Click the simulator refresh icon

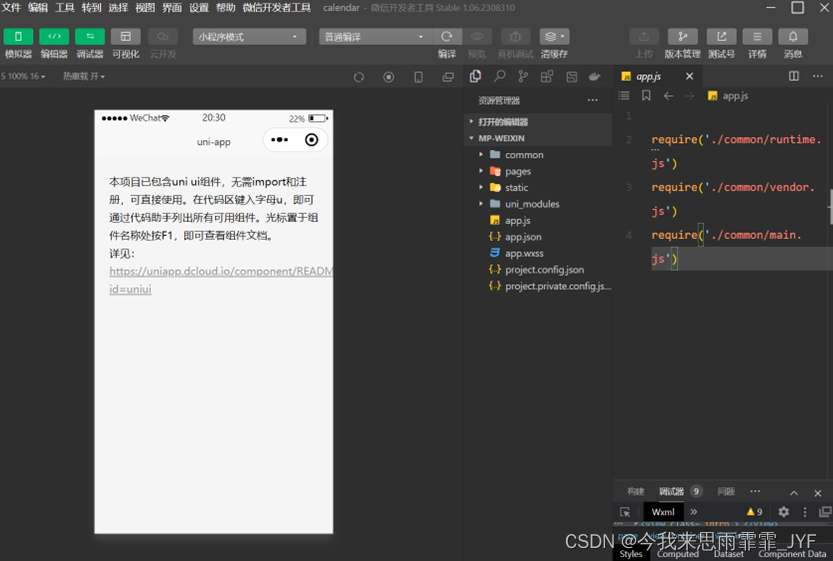click(359, 77)
